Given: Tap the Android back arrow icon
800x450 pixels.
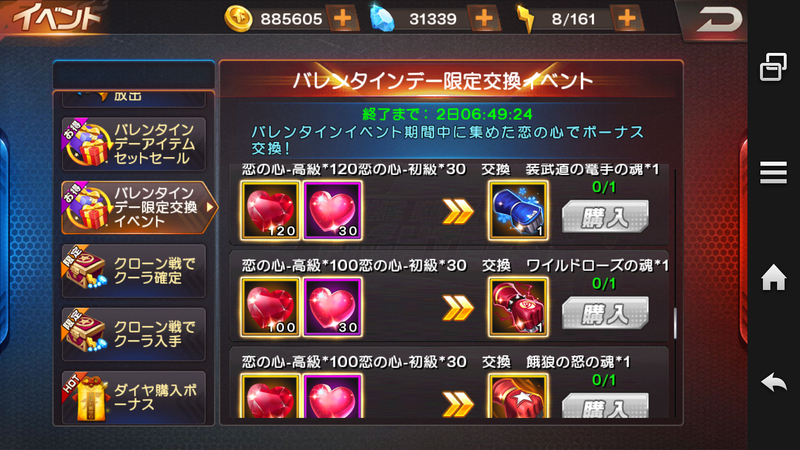Looking at the screenshot, I should tap(773, 382).
